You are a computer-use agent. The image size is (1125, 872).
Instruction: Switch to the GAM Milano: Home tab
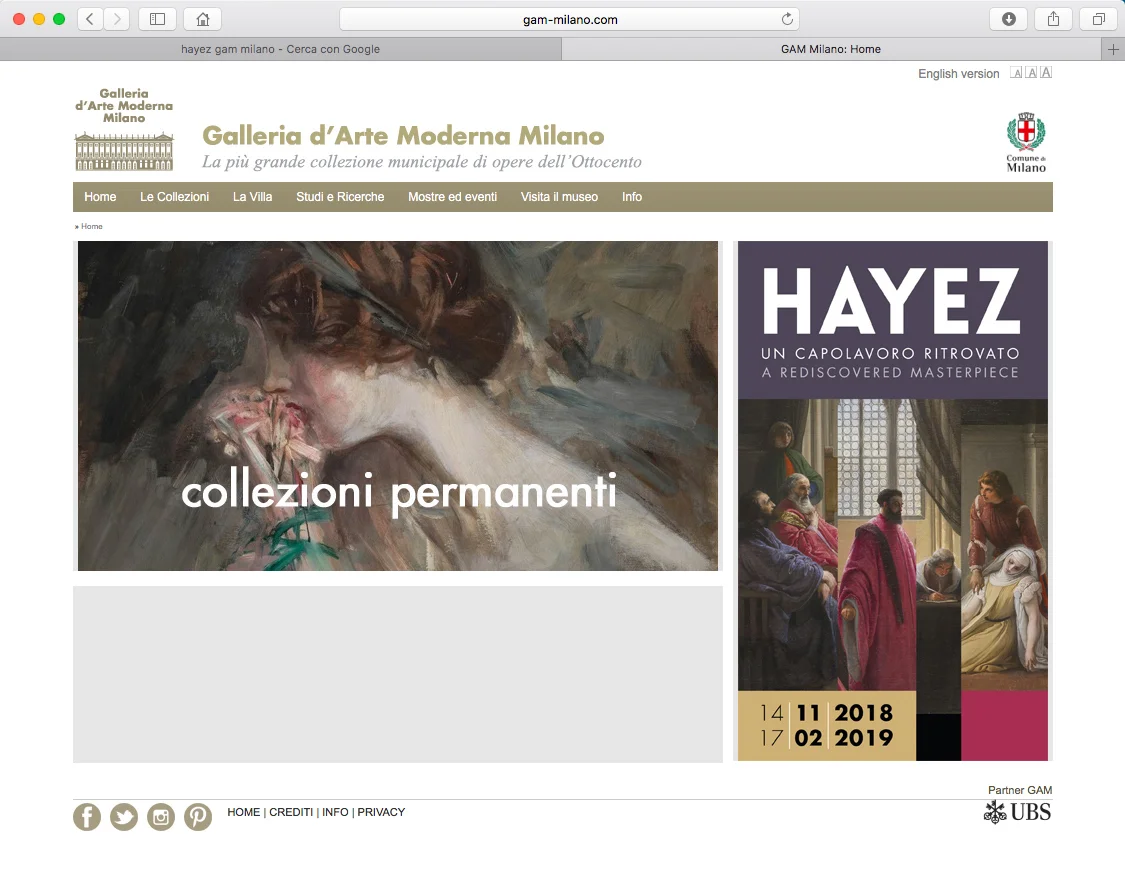tap(831, 50)
